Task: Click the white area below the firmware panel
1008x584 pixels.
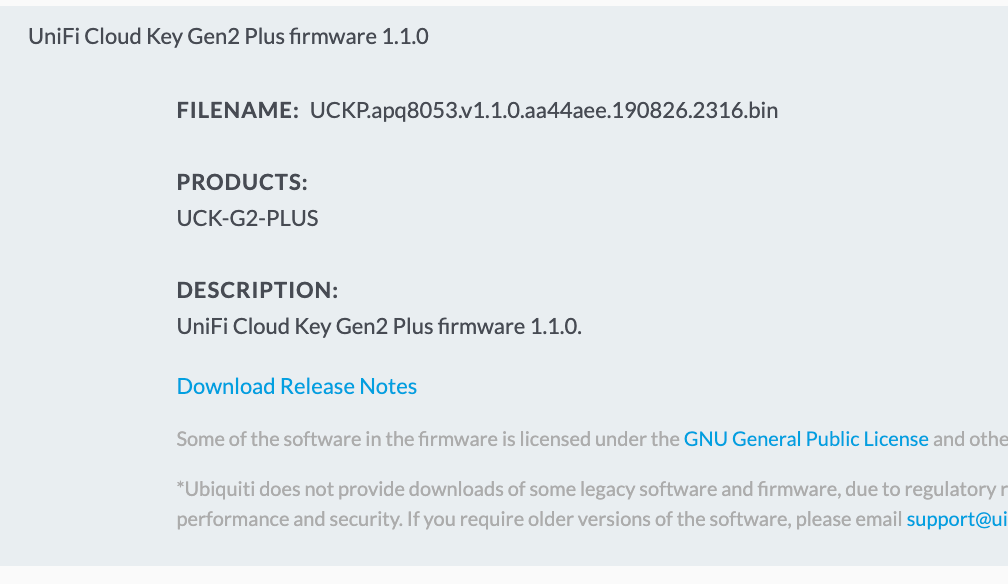Action: point(504,575)
